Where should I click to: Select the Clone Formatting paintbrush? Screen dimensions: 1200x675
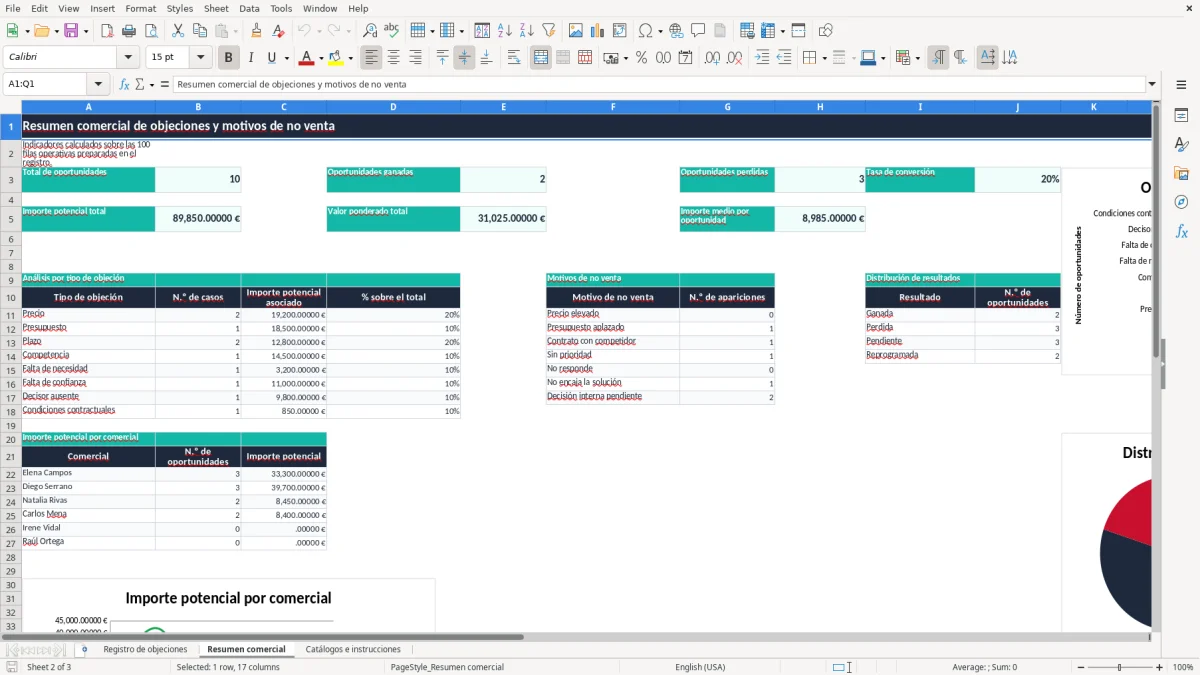pos(256,31)
